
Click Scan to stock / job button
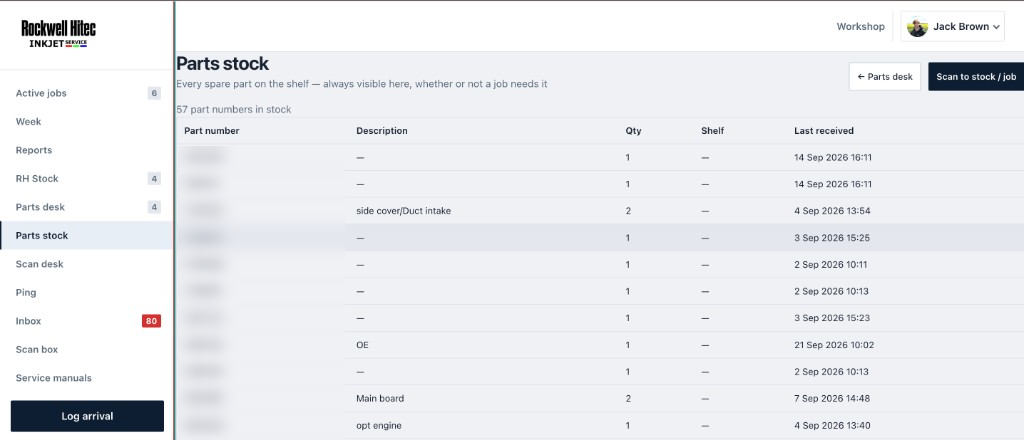pos(976,76)
